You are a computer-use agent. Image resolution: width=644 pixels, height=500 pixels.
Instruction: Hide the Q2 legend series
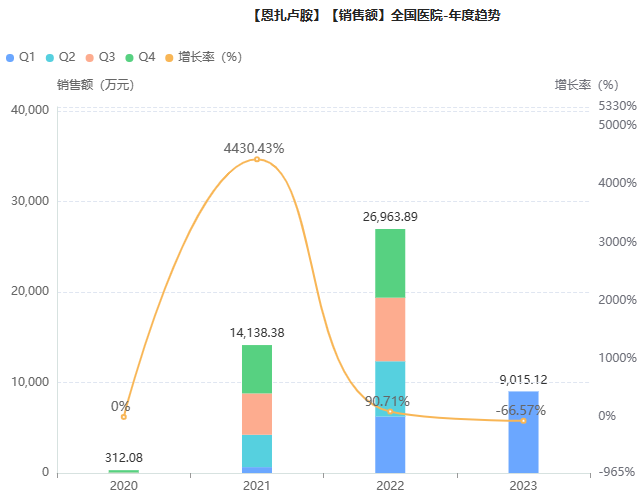click(60, 57)
